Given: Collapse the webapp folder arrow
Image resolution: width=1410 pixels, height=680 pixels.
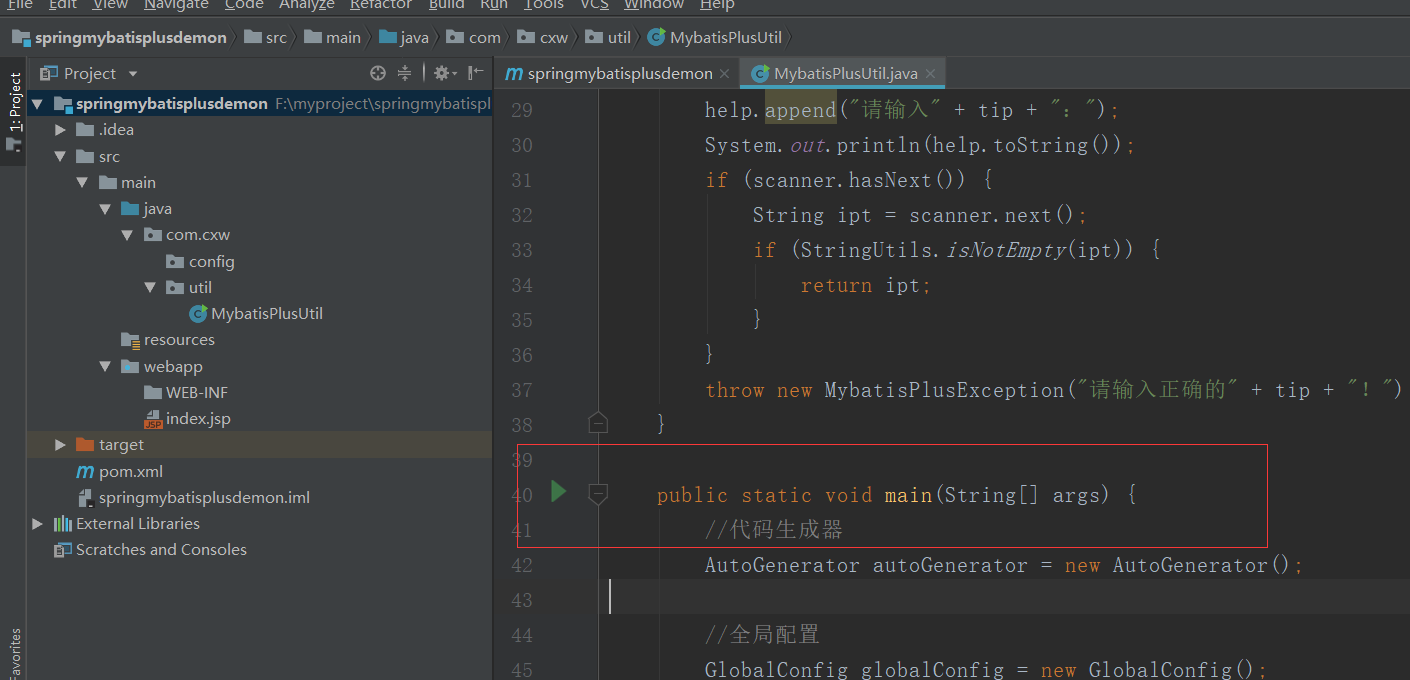Looking at the screenshot, I should pos(105,367).
